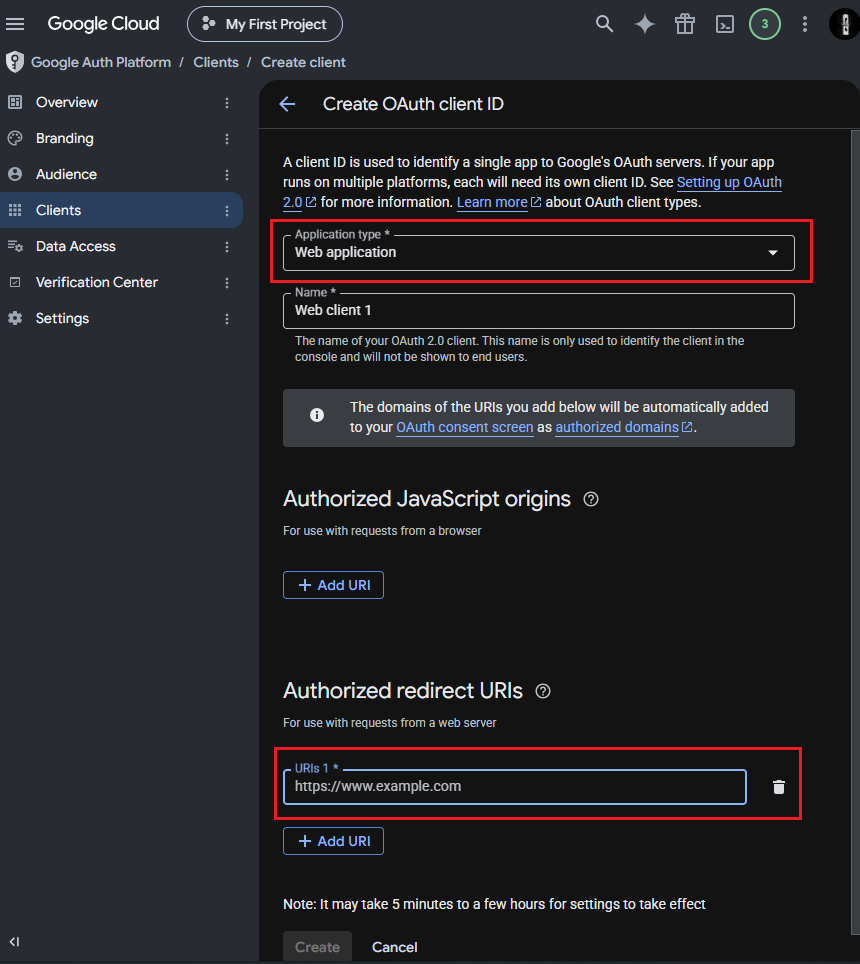Add URI under JavaScript origins
Image resolution: width=860 pixels, height=964 pixels.
click(x=333, y=585)
